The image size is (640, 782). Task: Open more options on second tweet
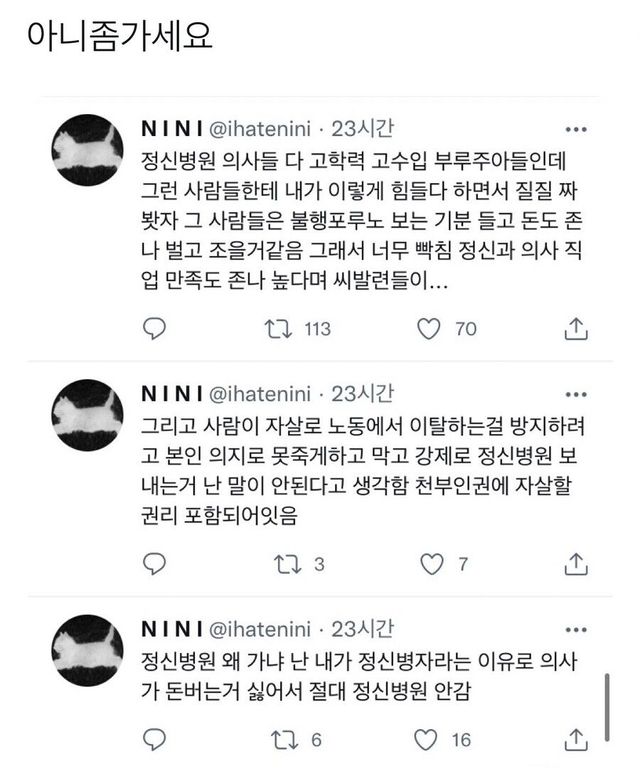(576, 395)
